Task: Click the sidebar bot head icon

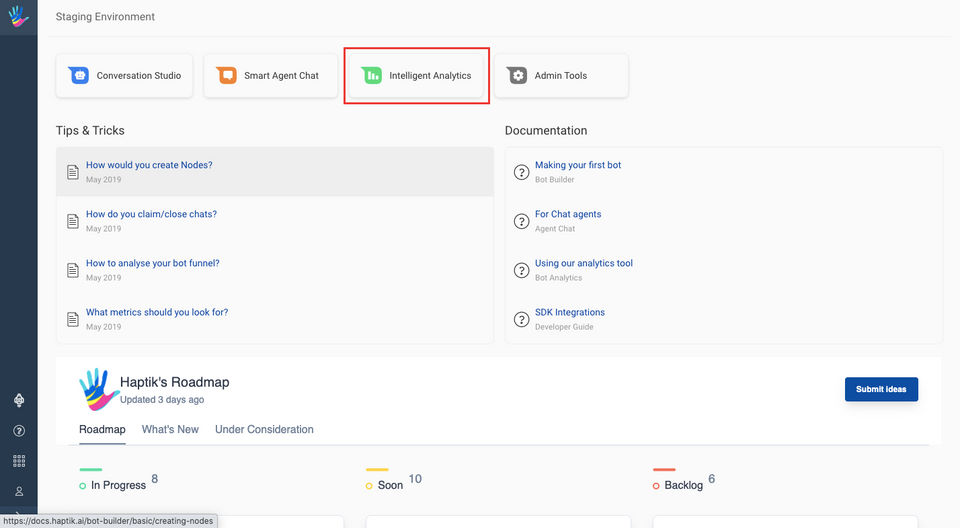Action: pos(19,400)
